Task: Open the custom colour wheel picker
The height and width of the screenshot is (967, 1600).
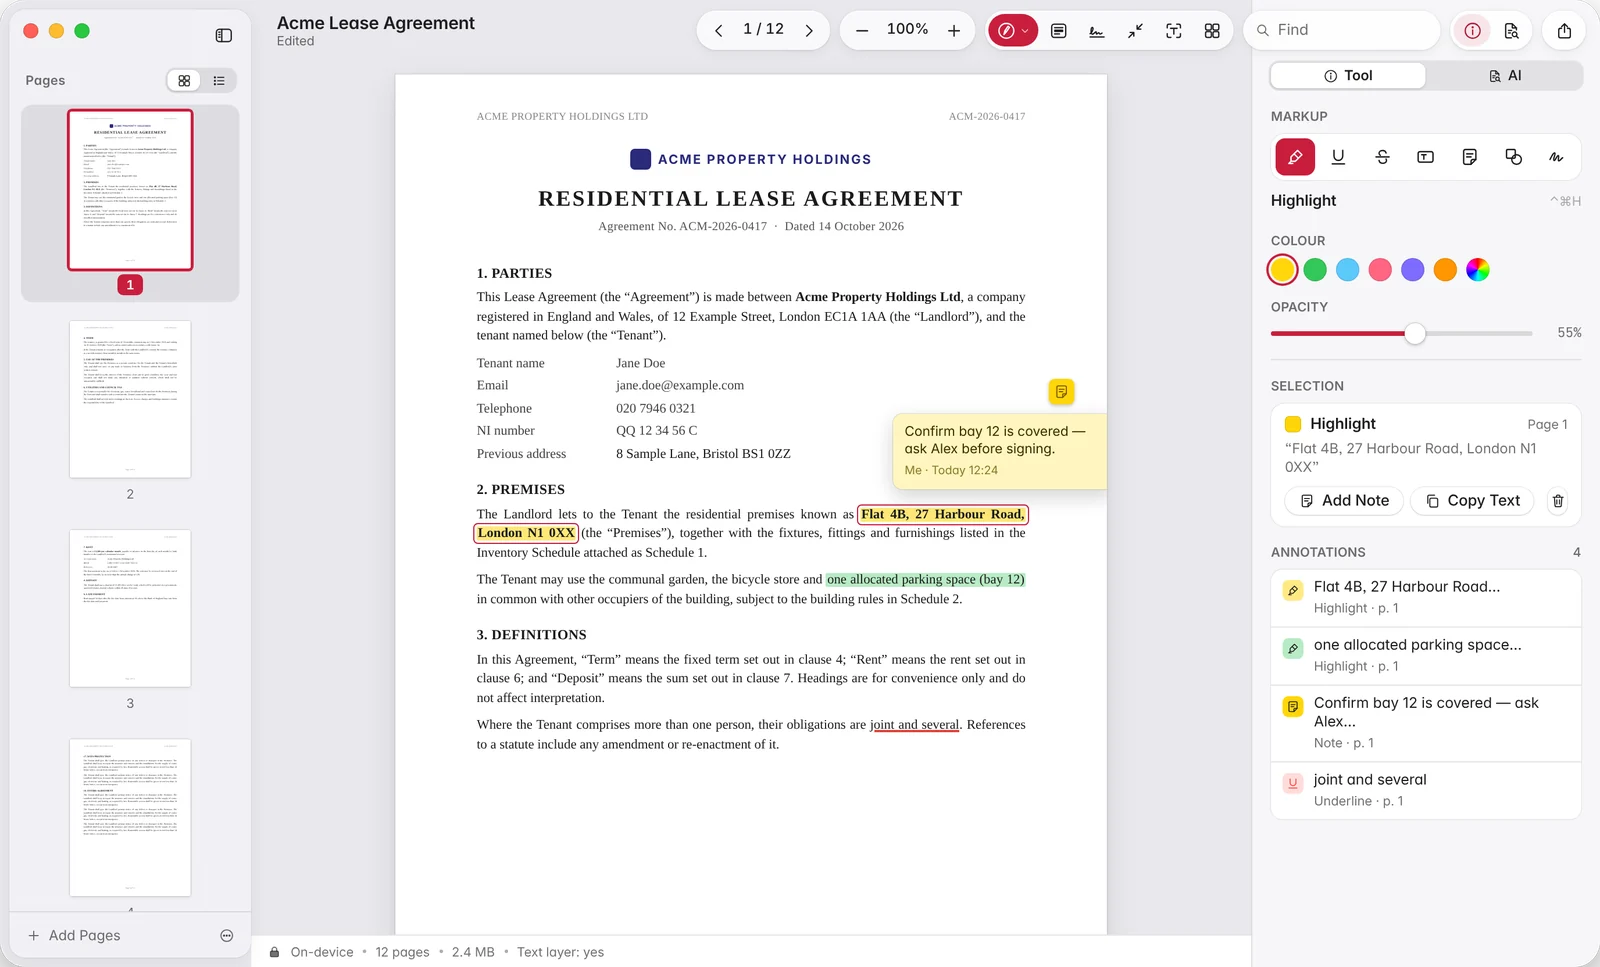Action: tap(1477, 270)
